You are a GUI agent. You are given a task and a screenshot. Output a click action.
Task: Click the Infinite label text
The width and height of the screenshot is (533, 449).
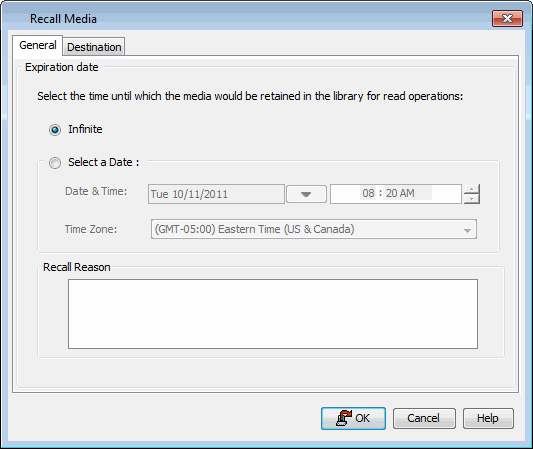85,129
